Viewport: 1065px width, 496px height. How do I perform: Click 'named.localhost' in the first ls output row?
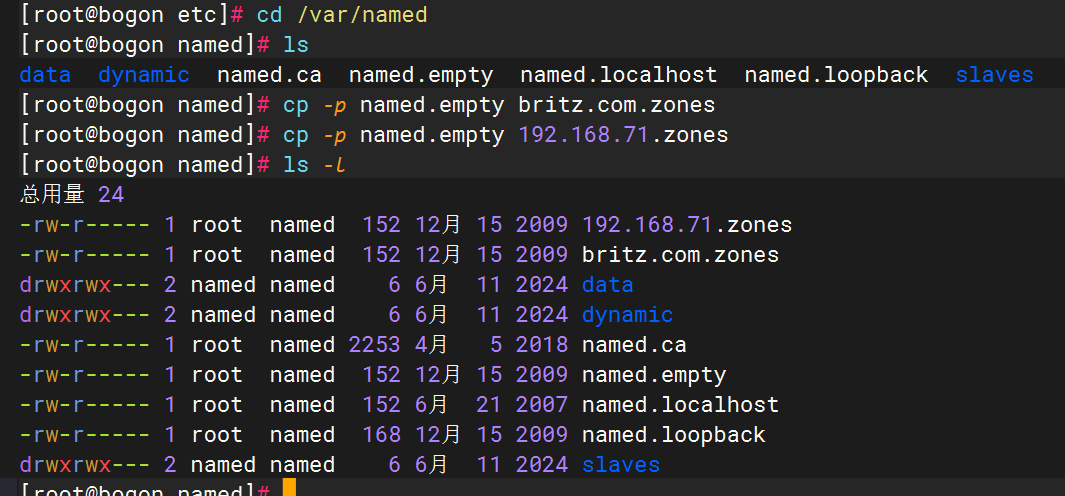[619, 75]
